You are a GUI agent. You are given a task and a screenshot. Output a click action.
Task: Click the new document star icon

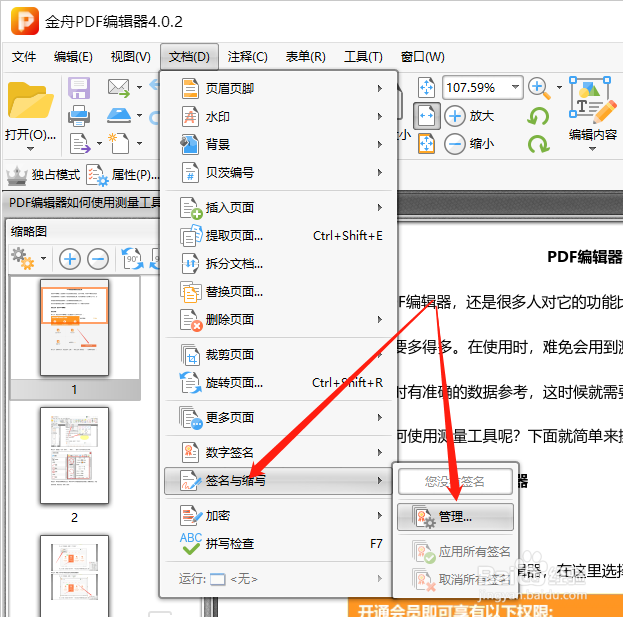click(119, 143)
